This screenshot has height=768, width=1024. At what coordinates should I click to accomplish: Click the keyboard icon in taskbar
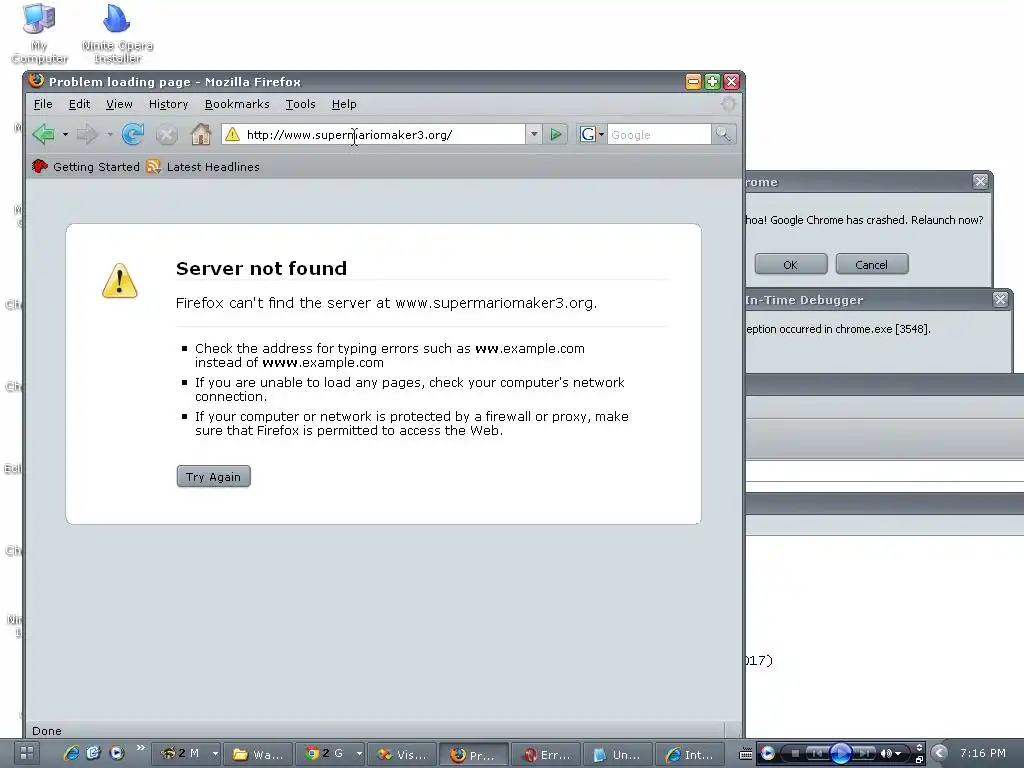click(x=746, y=754)
